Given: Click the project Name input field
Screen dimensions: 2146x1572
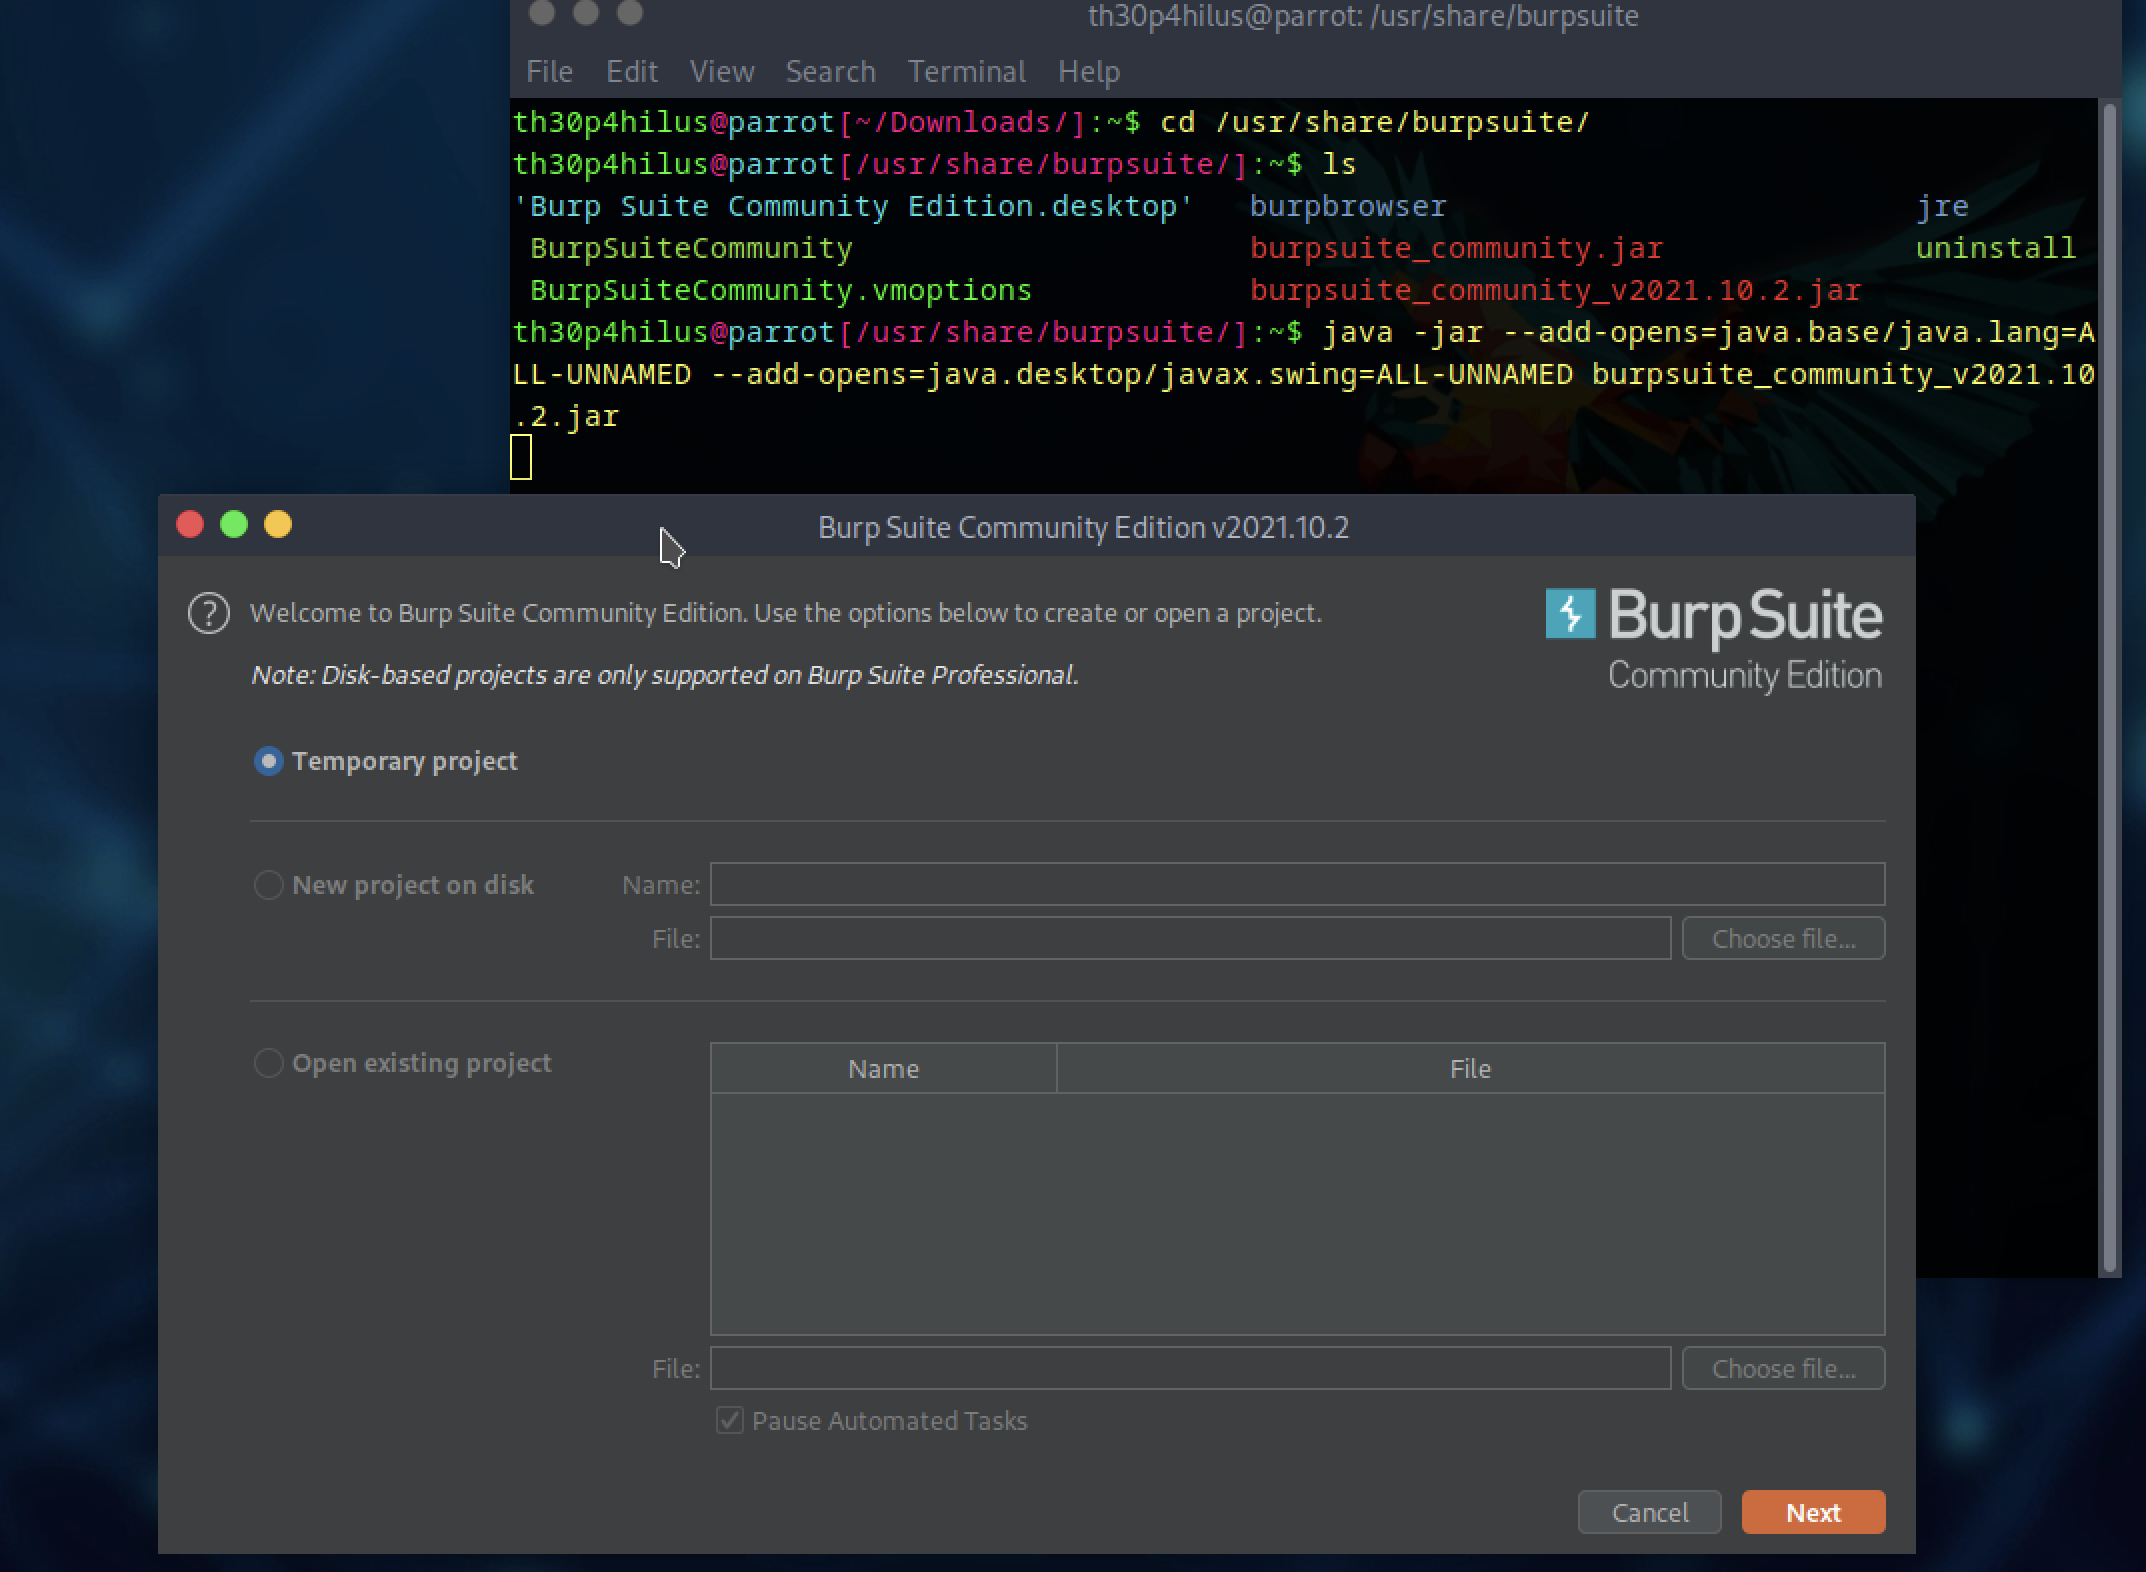Looking at the screenshot, I should click(1297, 885).
